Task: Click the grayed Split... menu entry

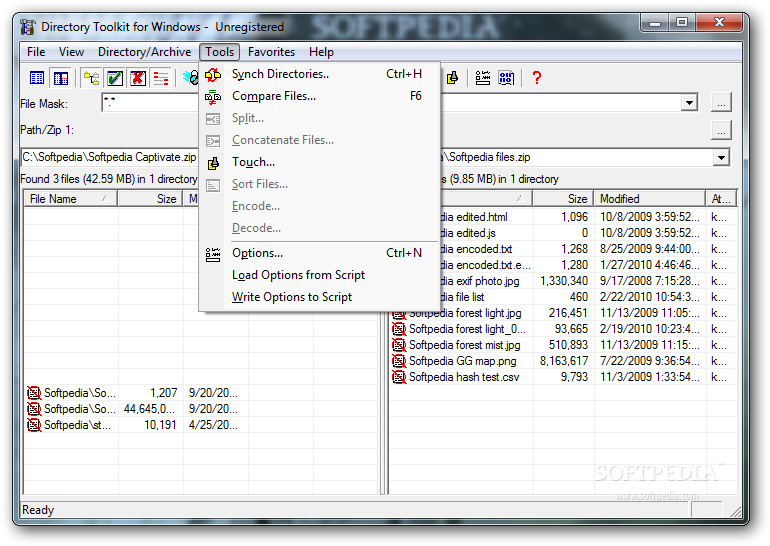Action: [319, 118]
